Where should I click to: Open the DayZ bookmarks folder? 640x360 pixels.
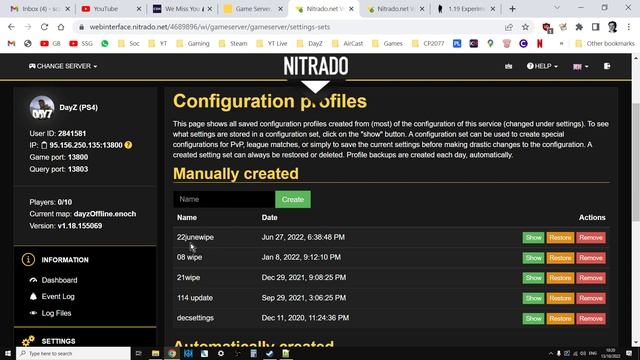click(x=310, y=43)
